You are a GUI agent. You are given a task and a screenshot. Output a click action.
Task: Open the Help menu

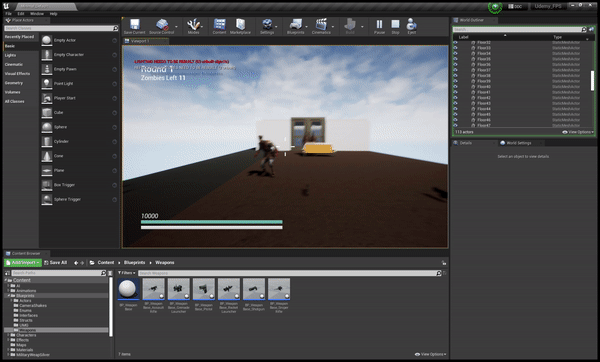[x=54, y=14]
